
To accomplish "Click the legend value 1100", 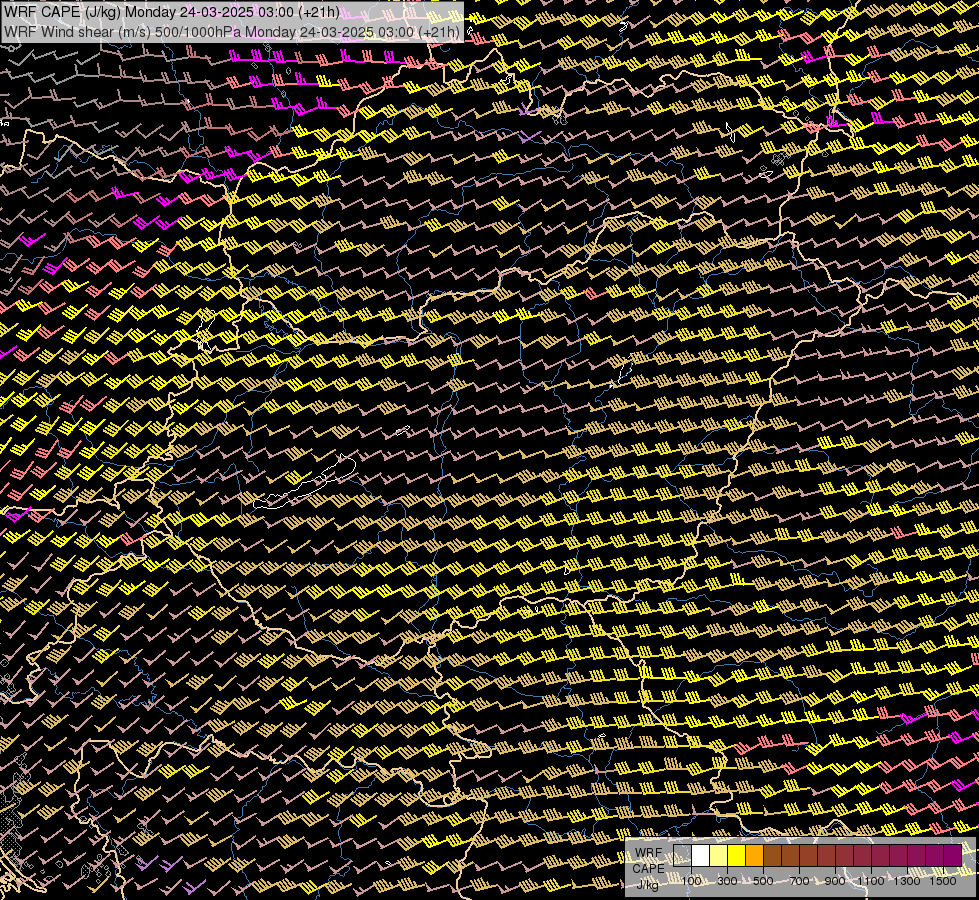I will [x=871, y=881].
